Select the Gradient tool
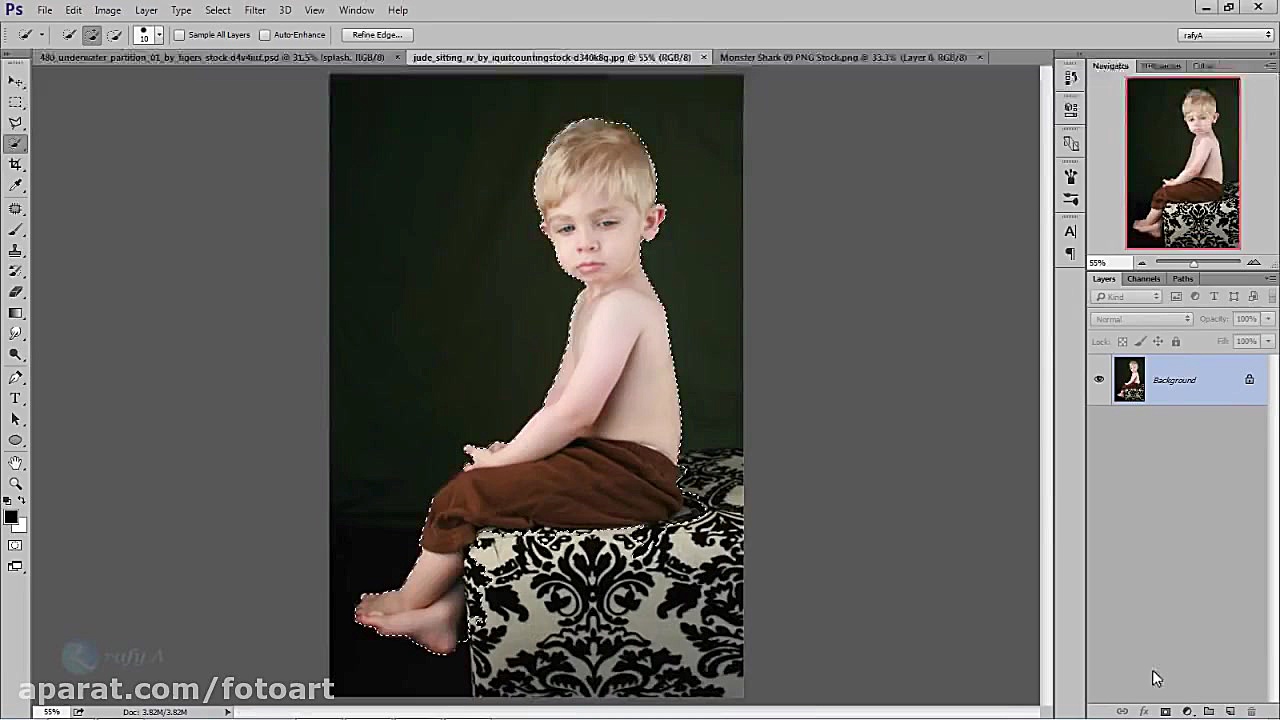 pos(16,314)
